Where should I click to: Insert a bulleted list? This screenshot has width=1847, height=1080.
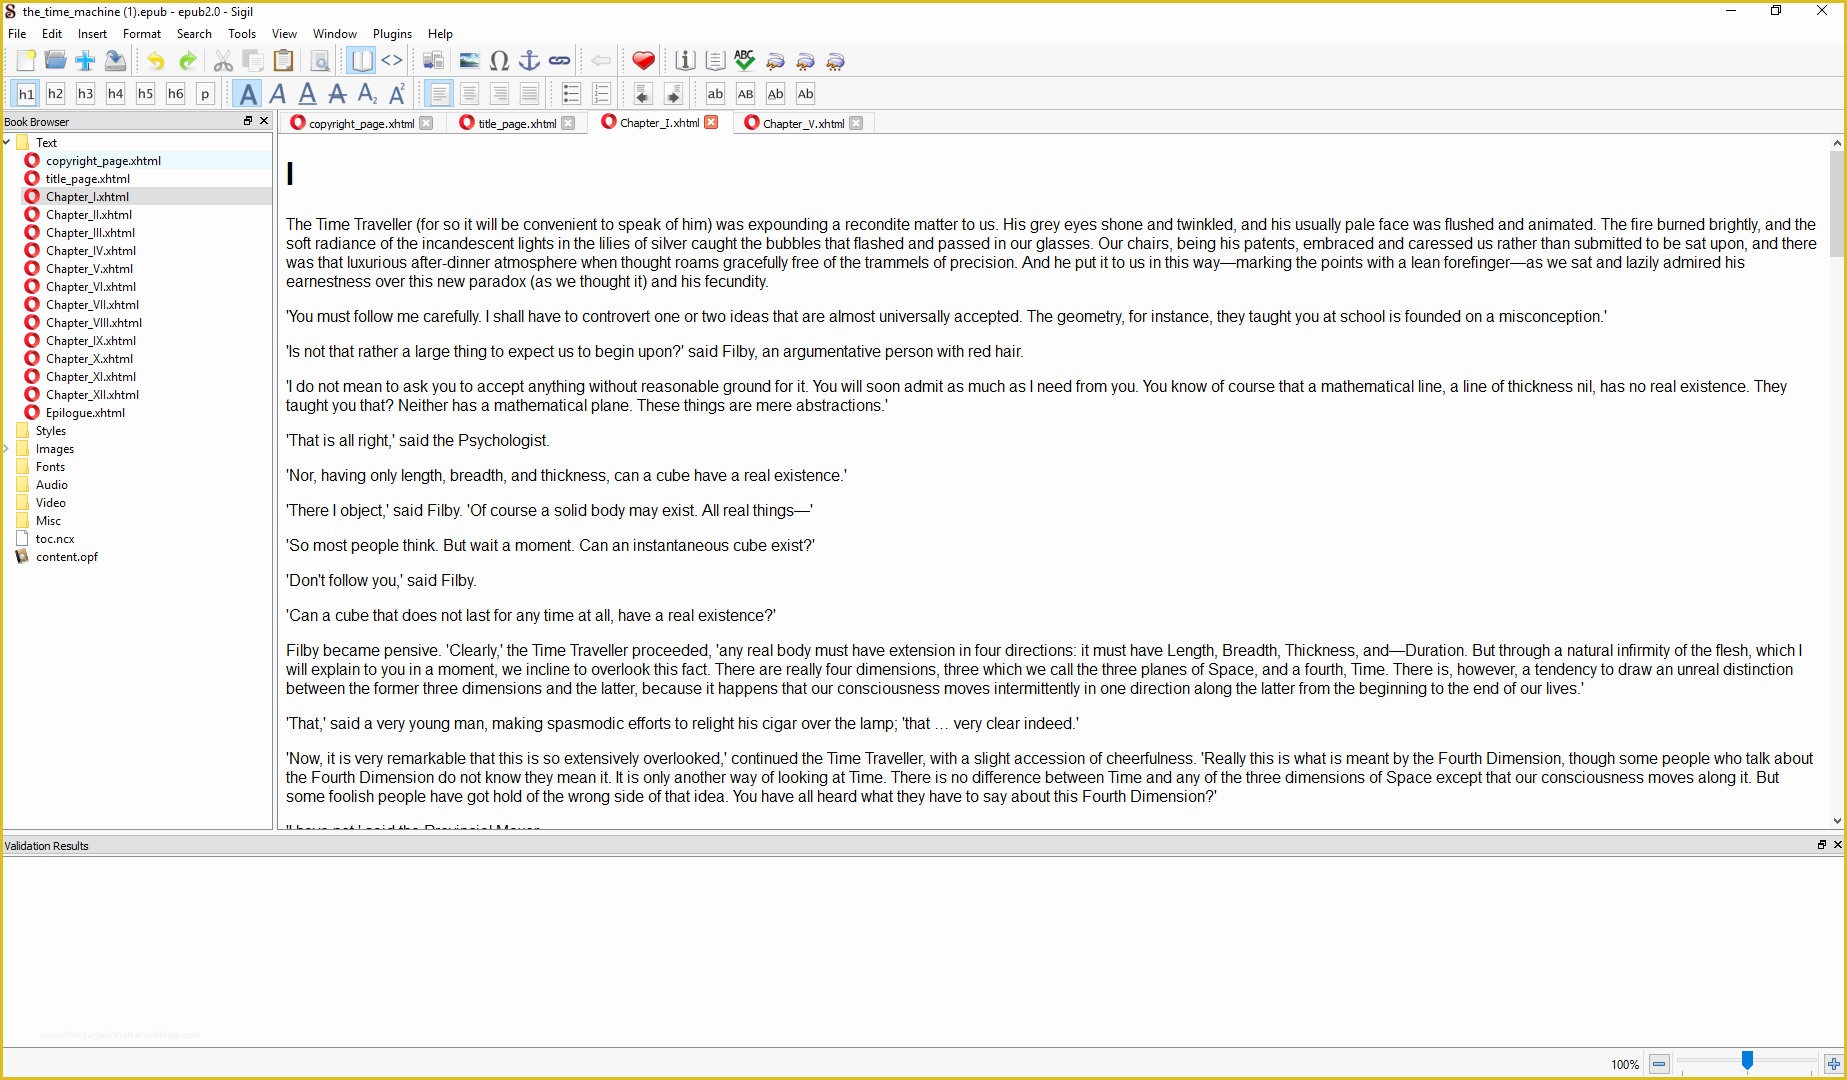click(571, 94)
